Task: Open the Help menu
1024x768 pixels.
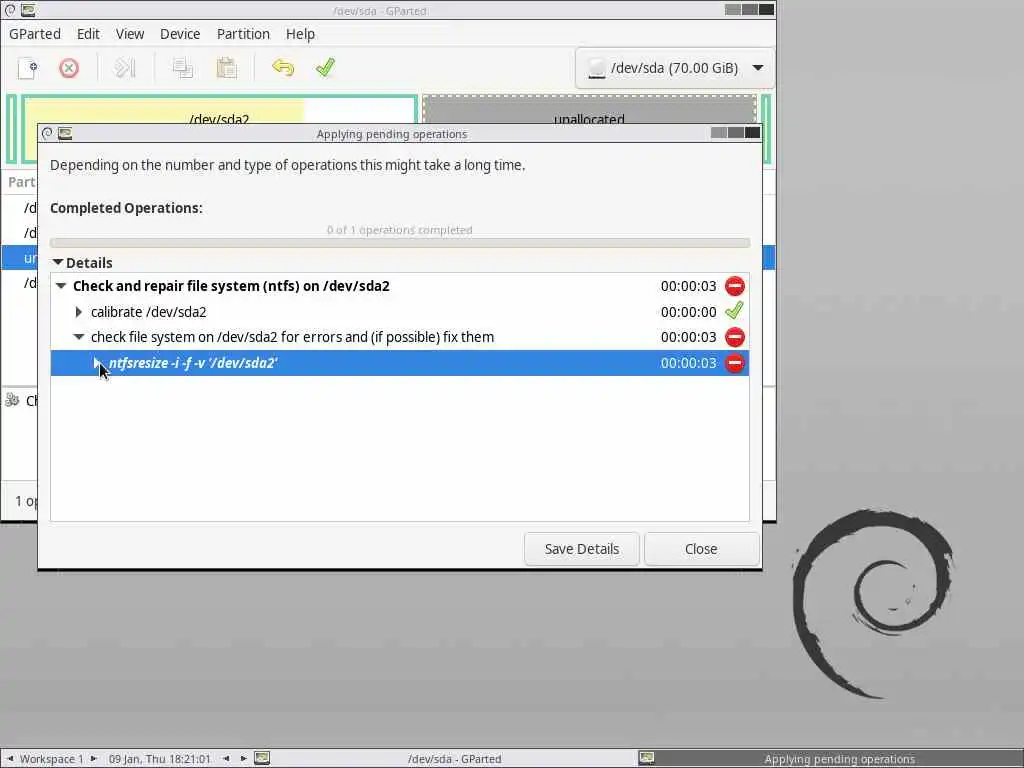Action: (300, 34)
